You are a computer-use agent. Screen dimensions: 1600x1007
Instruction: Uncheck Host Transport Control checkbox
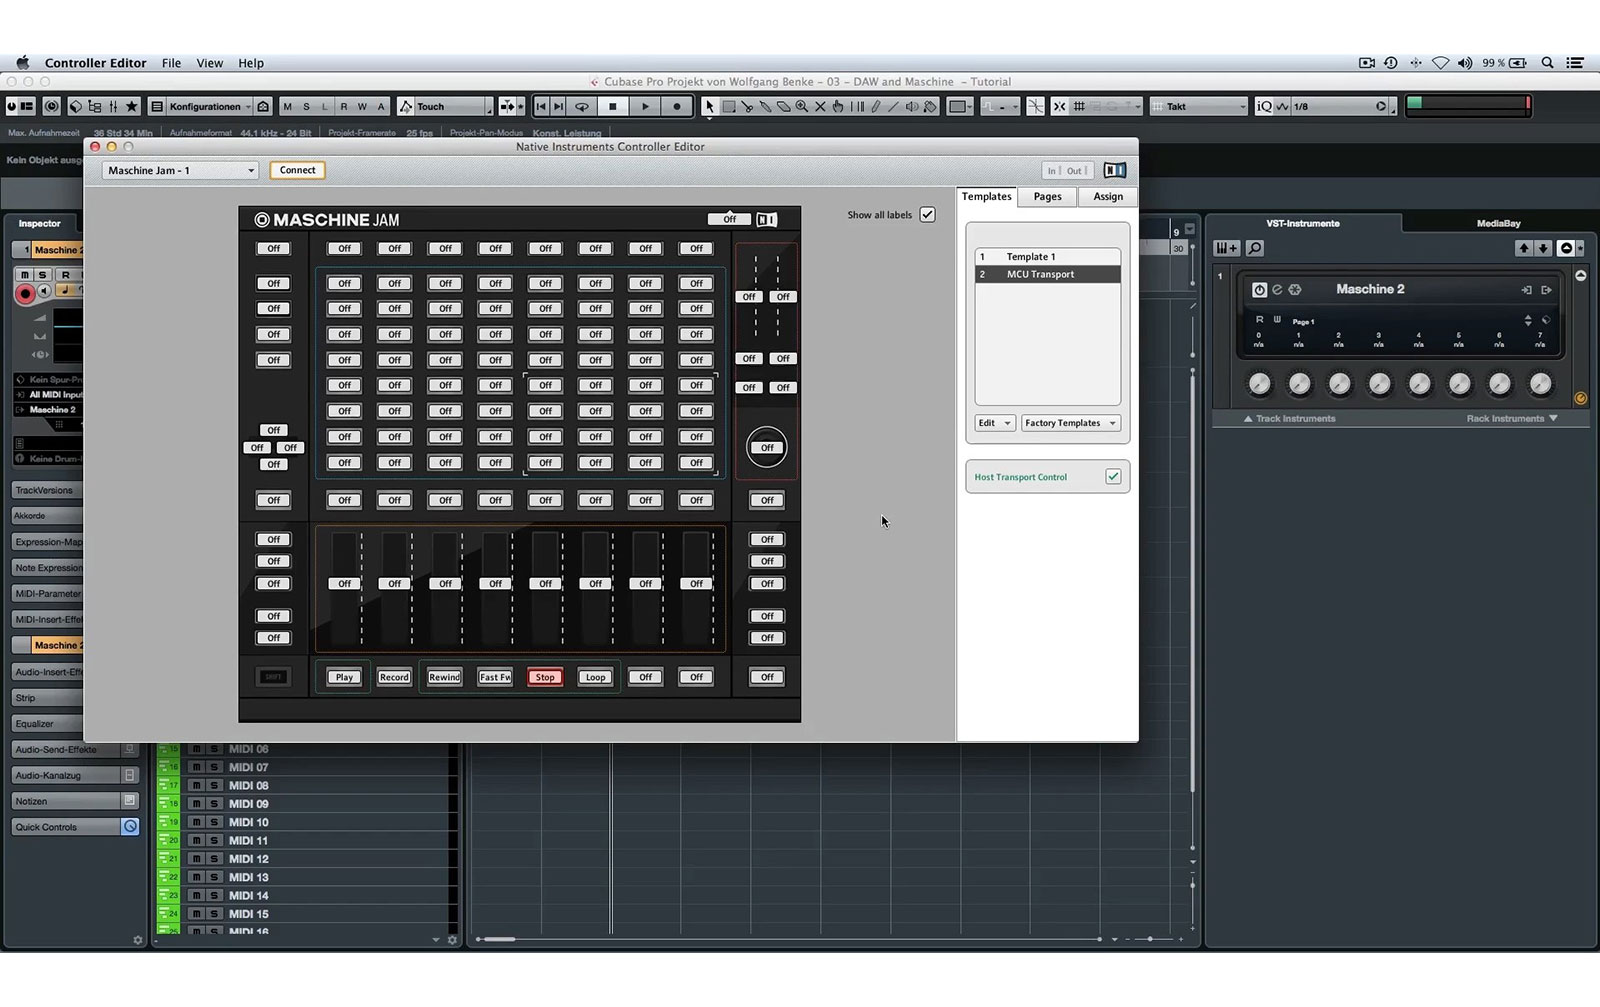pyautogui.click(x=1113, y=477)
